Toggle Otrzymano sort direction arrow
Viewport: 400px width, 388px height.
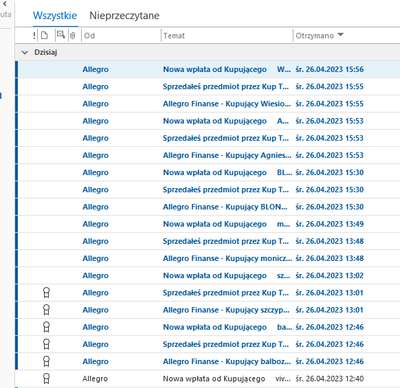[x=340, y=35]
